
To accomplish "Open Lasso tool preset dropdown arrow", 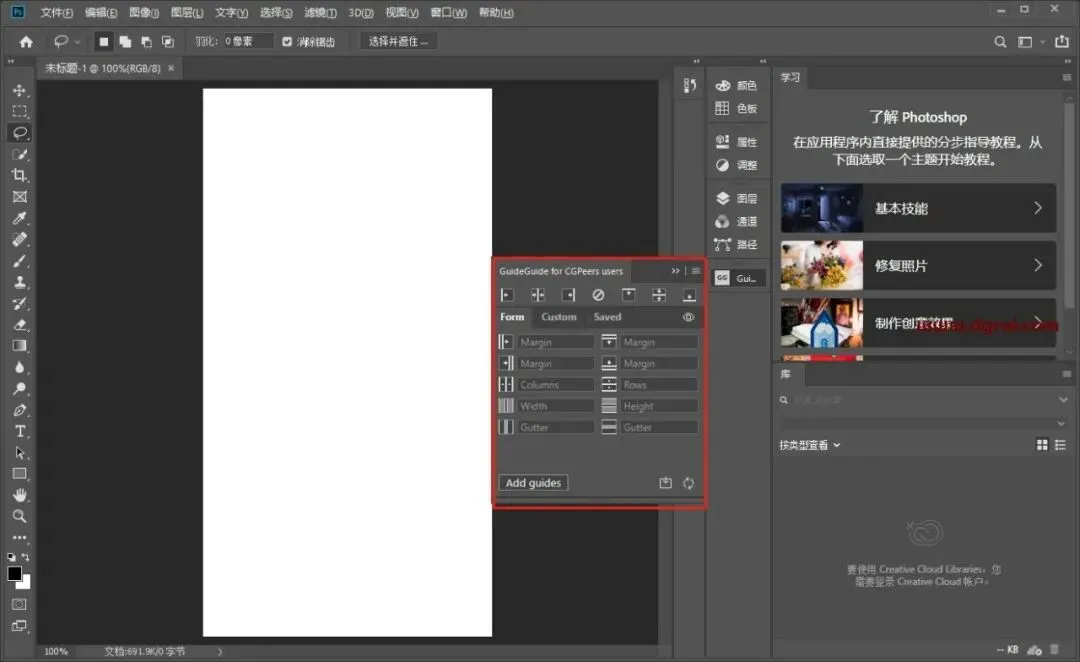I will click(77, 42).
